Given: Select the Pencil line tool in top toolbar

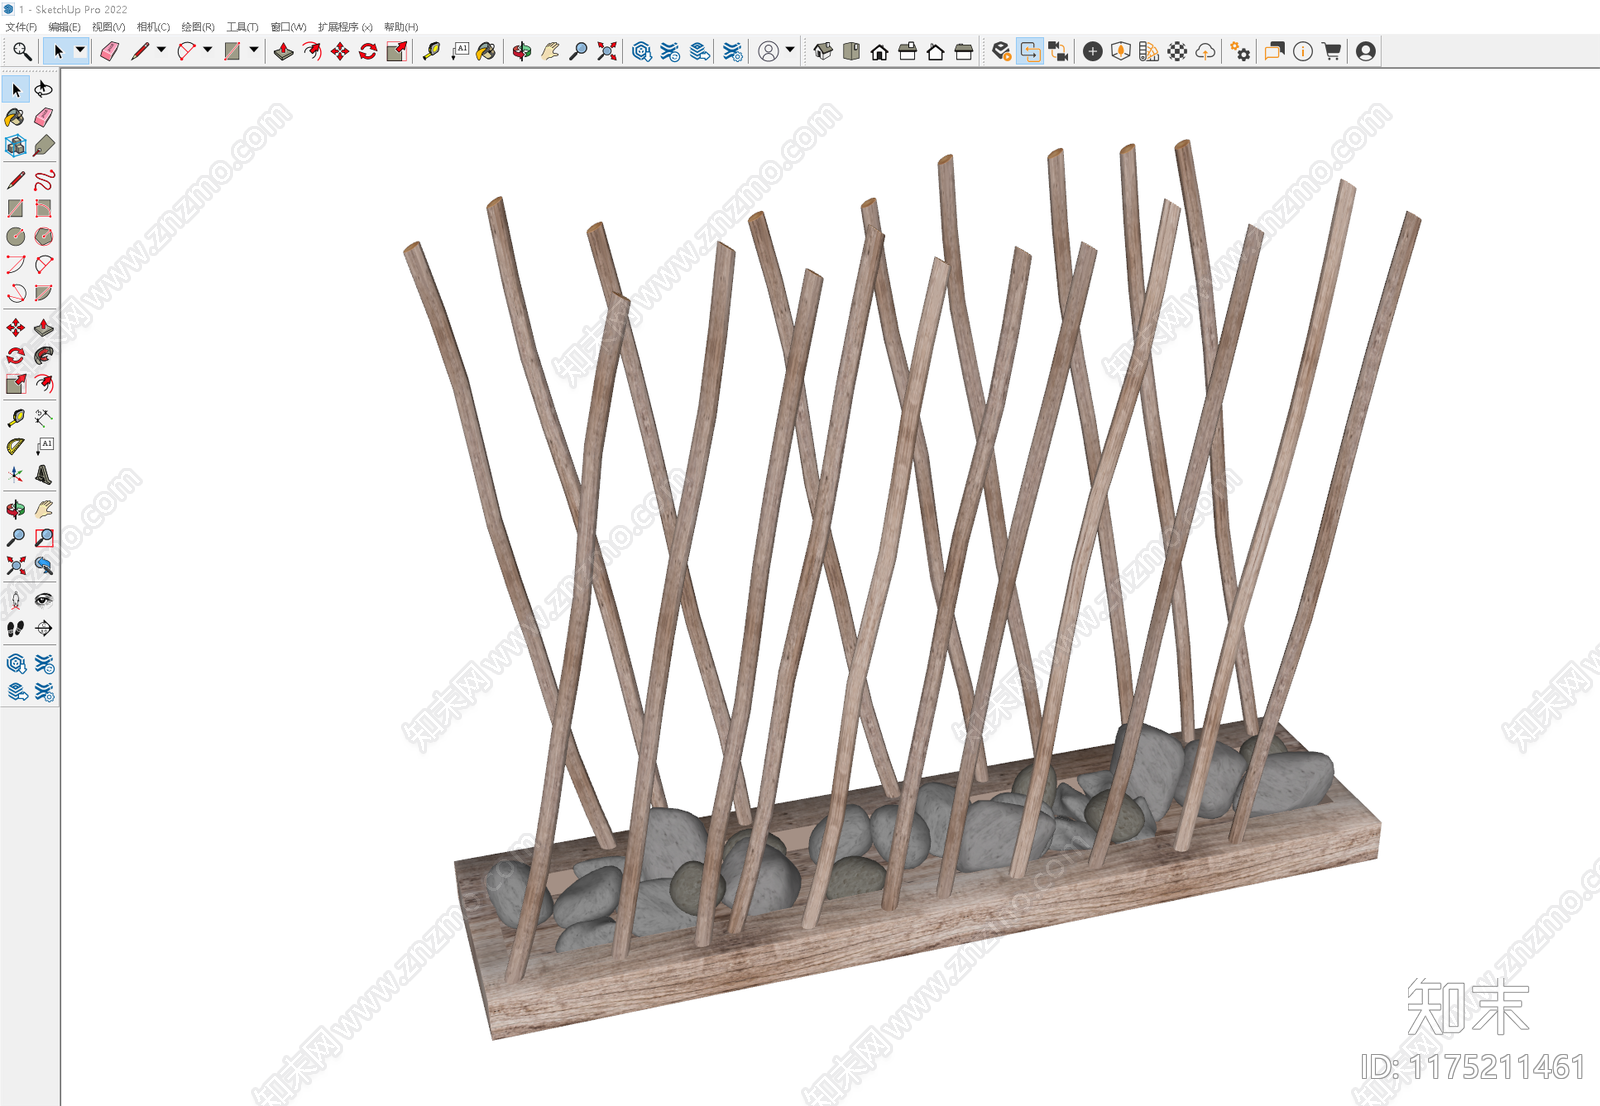Looking at the screenshot, I should coord(139,51).
